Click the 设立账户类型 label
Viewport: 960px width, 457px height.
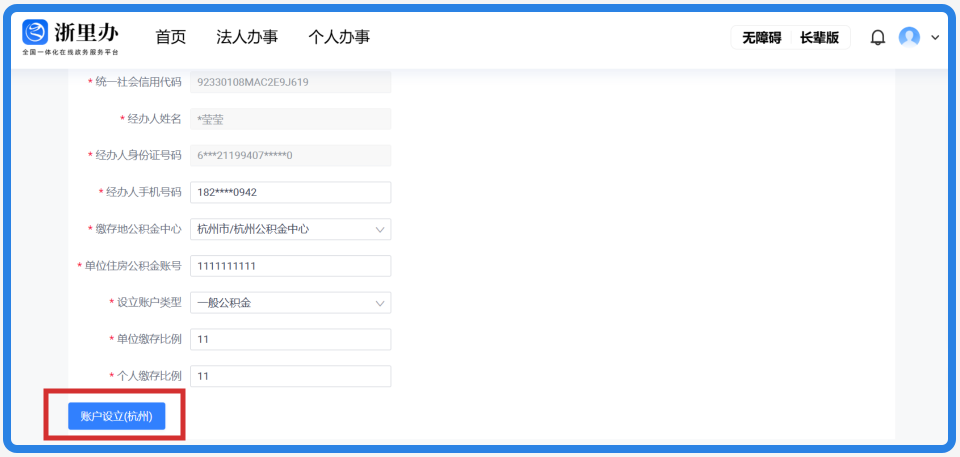click(x=149, y=302)
